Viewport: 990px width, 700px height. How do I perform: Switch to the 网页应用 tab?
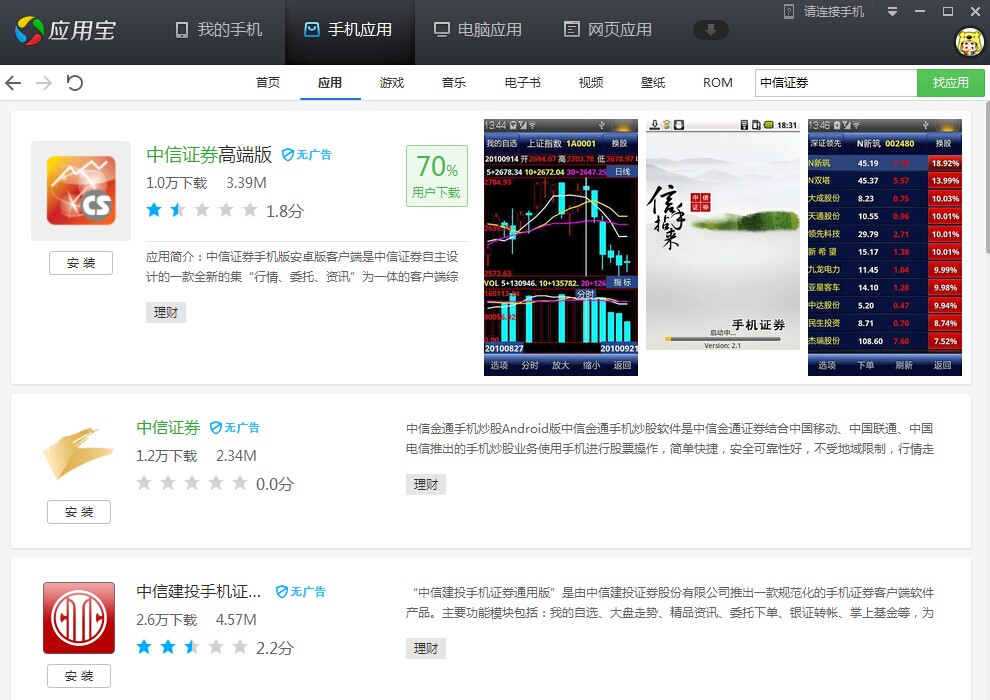[608, 30]
